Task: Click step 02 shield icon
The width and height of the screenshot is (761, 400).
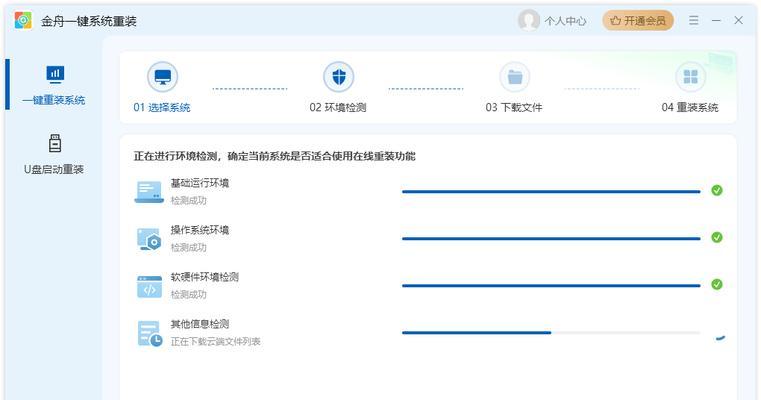Action: click(x=339, y=77)
